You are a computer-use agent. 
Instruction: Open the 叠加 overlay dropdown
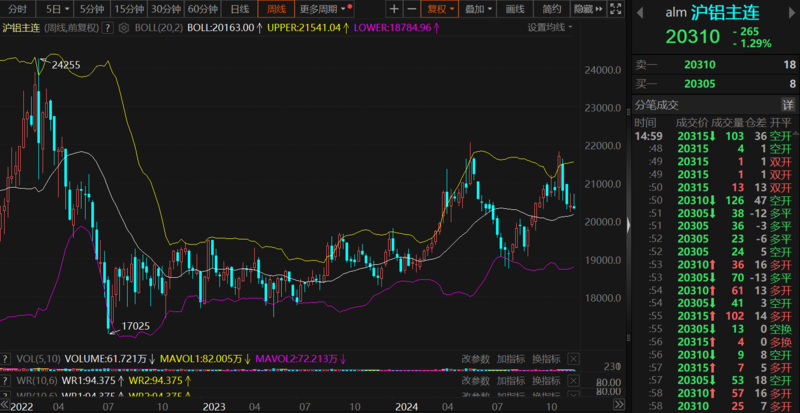[478, 9]
